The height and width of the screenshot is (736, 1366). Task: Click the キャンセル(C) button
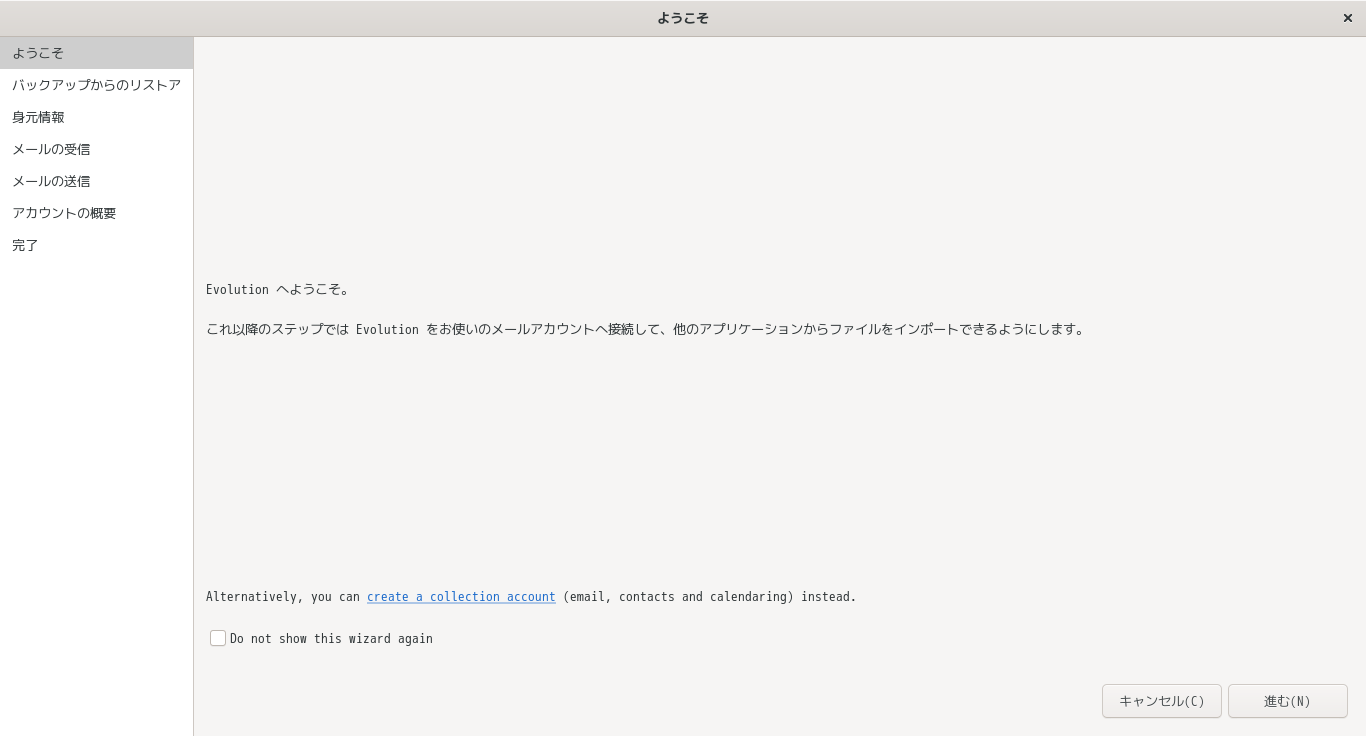(x=1162, y=701)
